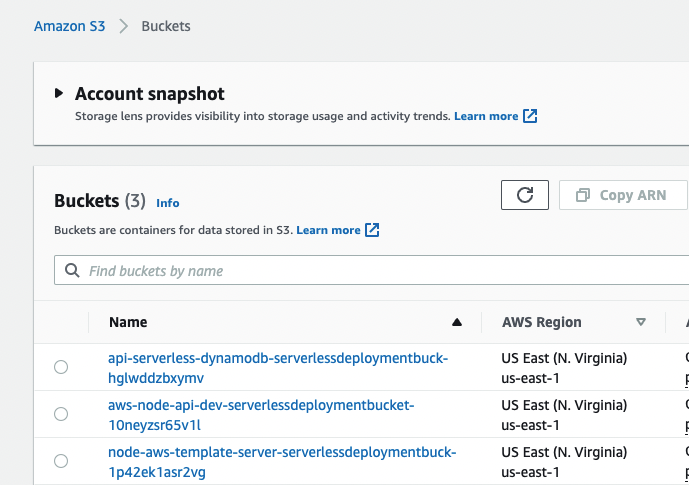Viewport: 689px width, 485px height.
Task: Focus the Find buckets by name field
Action: (x=372, y=271)
